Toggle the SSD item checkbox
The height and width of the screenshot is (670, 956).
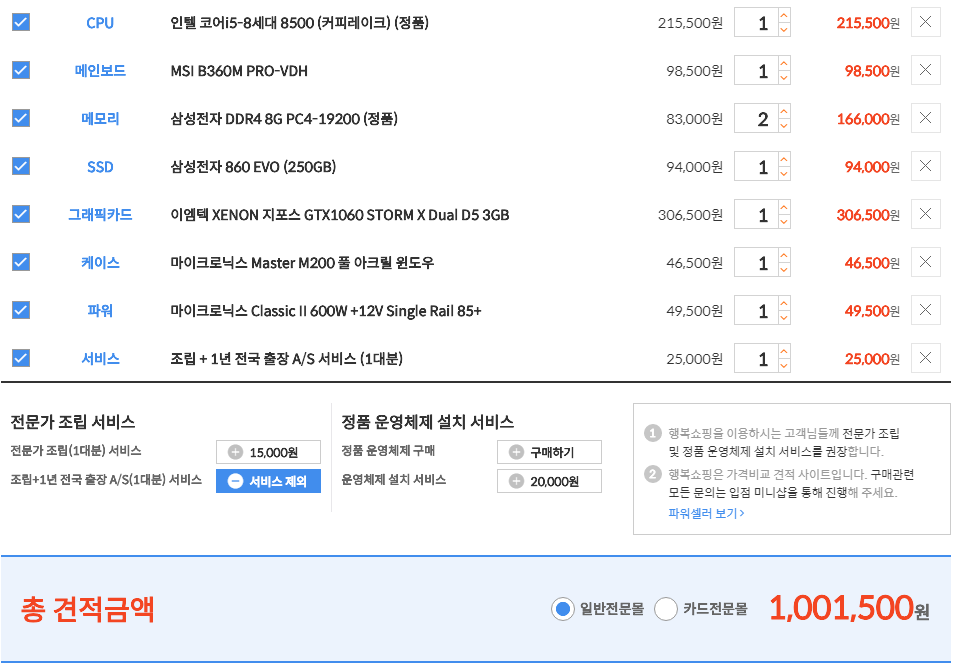pos(21,166)
